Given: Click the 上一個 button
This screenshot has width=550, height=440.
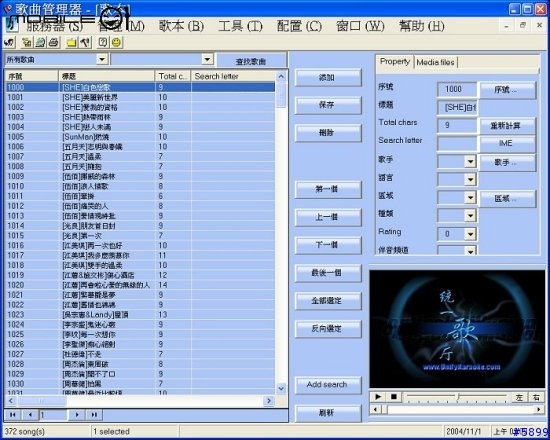Looking at the screenshot, I should tap(328, 217).
